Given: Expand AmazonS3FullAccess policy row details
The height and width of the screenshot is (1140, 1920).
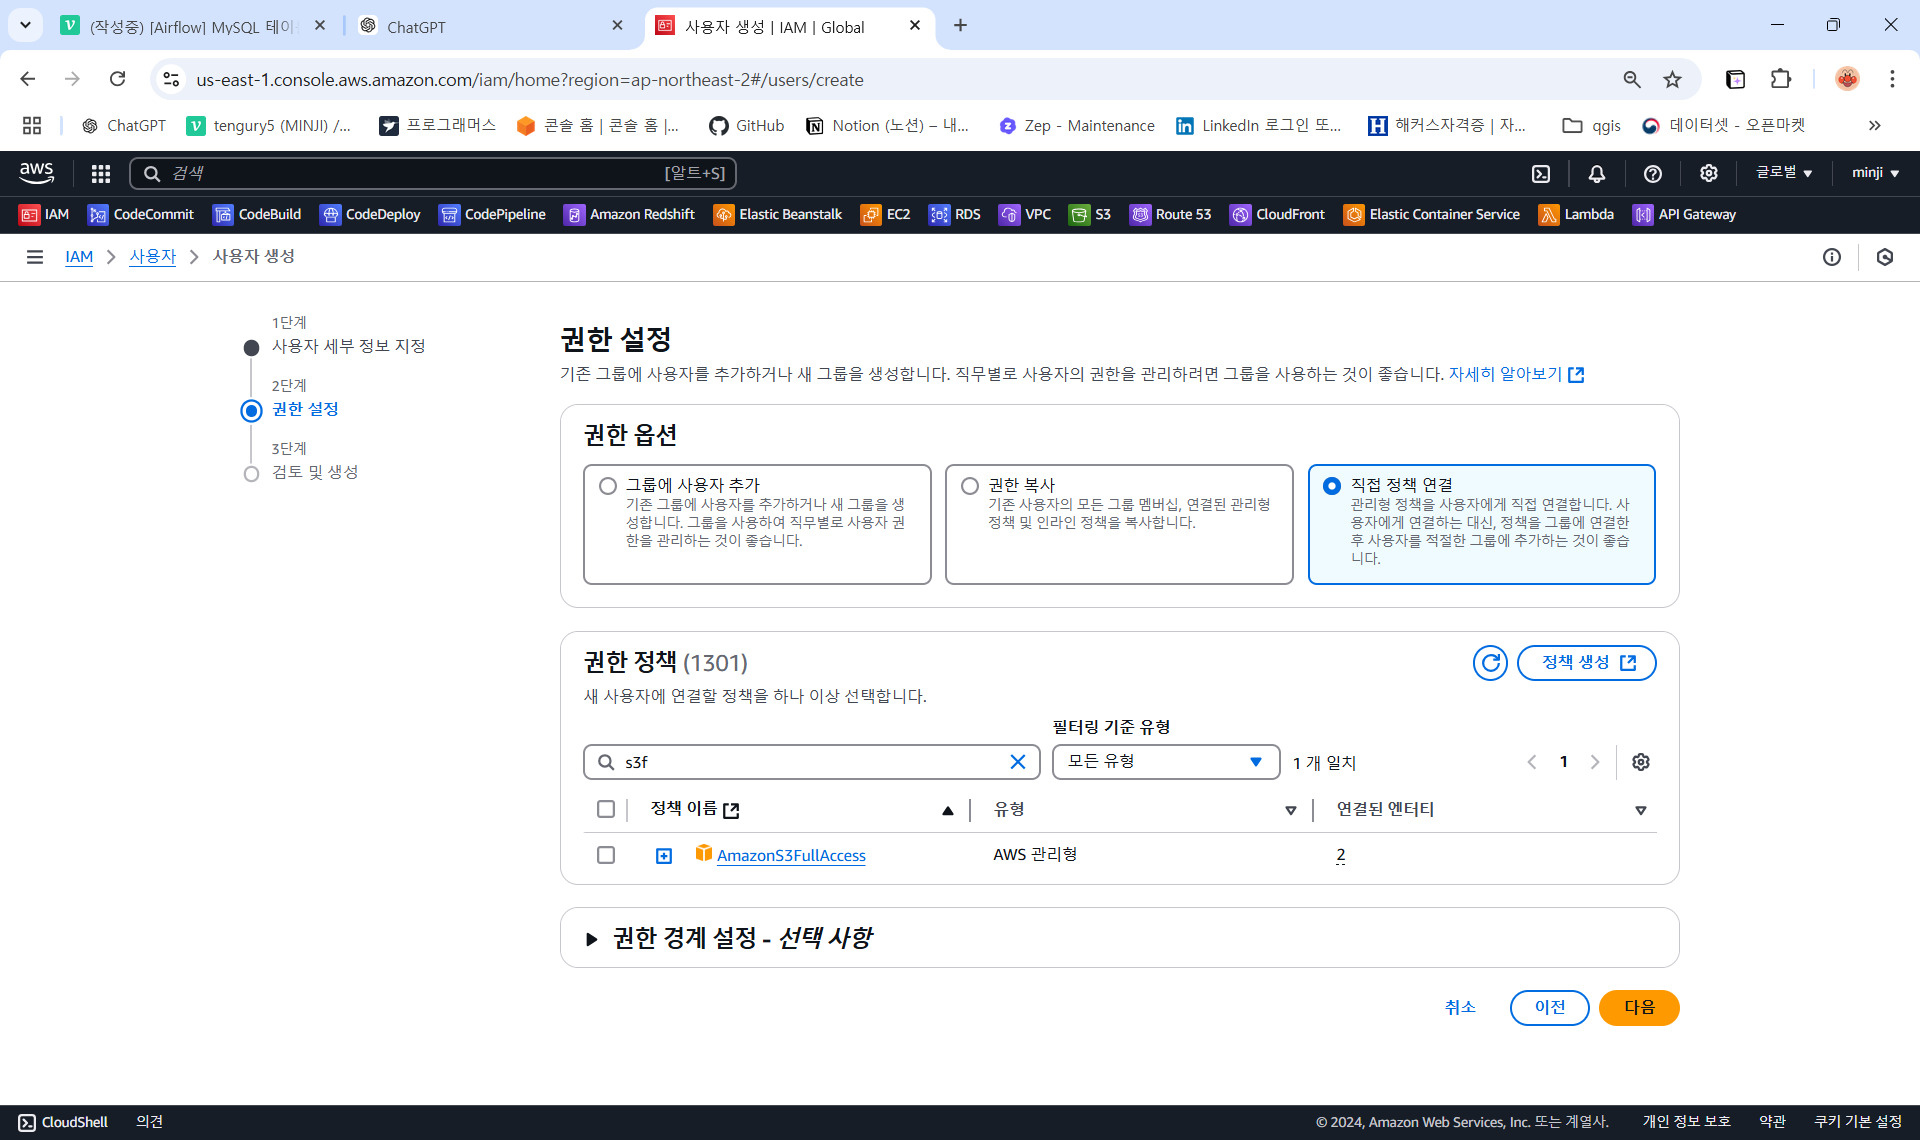Looking at the screenshot, I should click(664, 855).
